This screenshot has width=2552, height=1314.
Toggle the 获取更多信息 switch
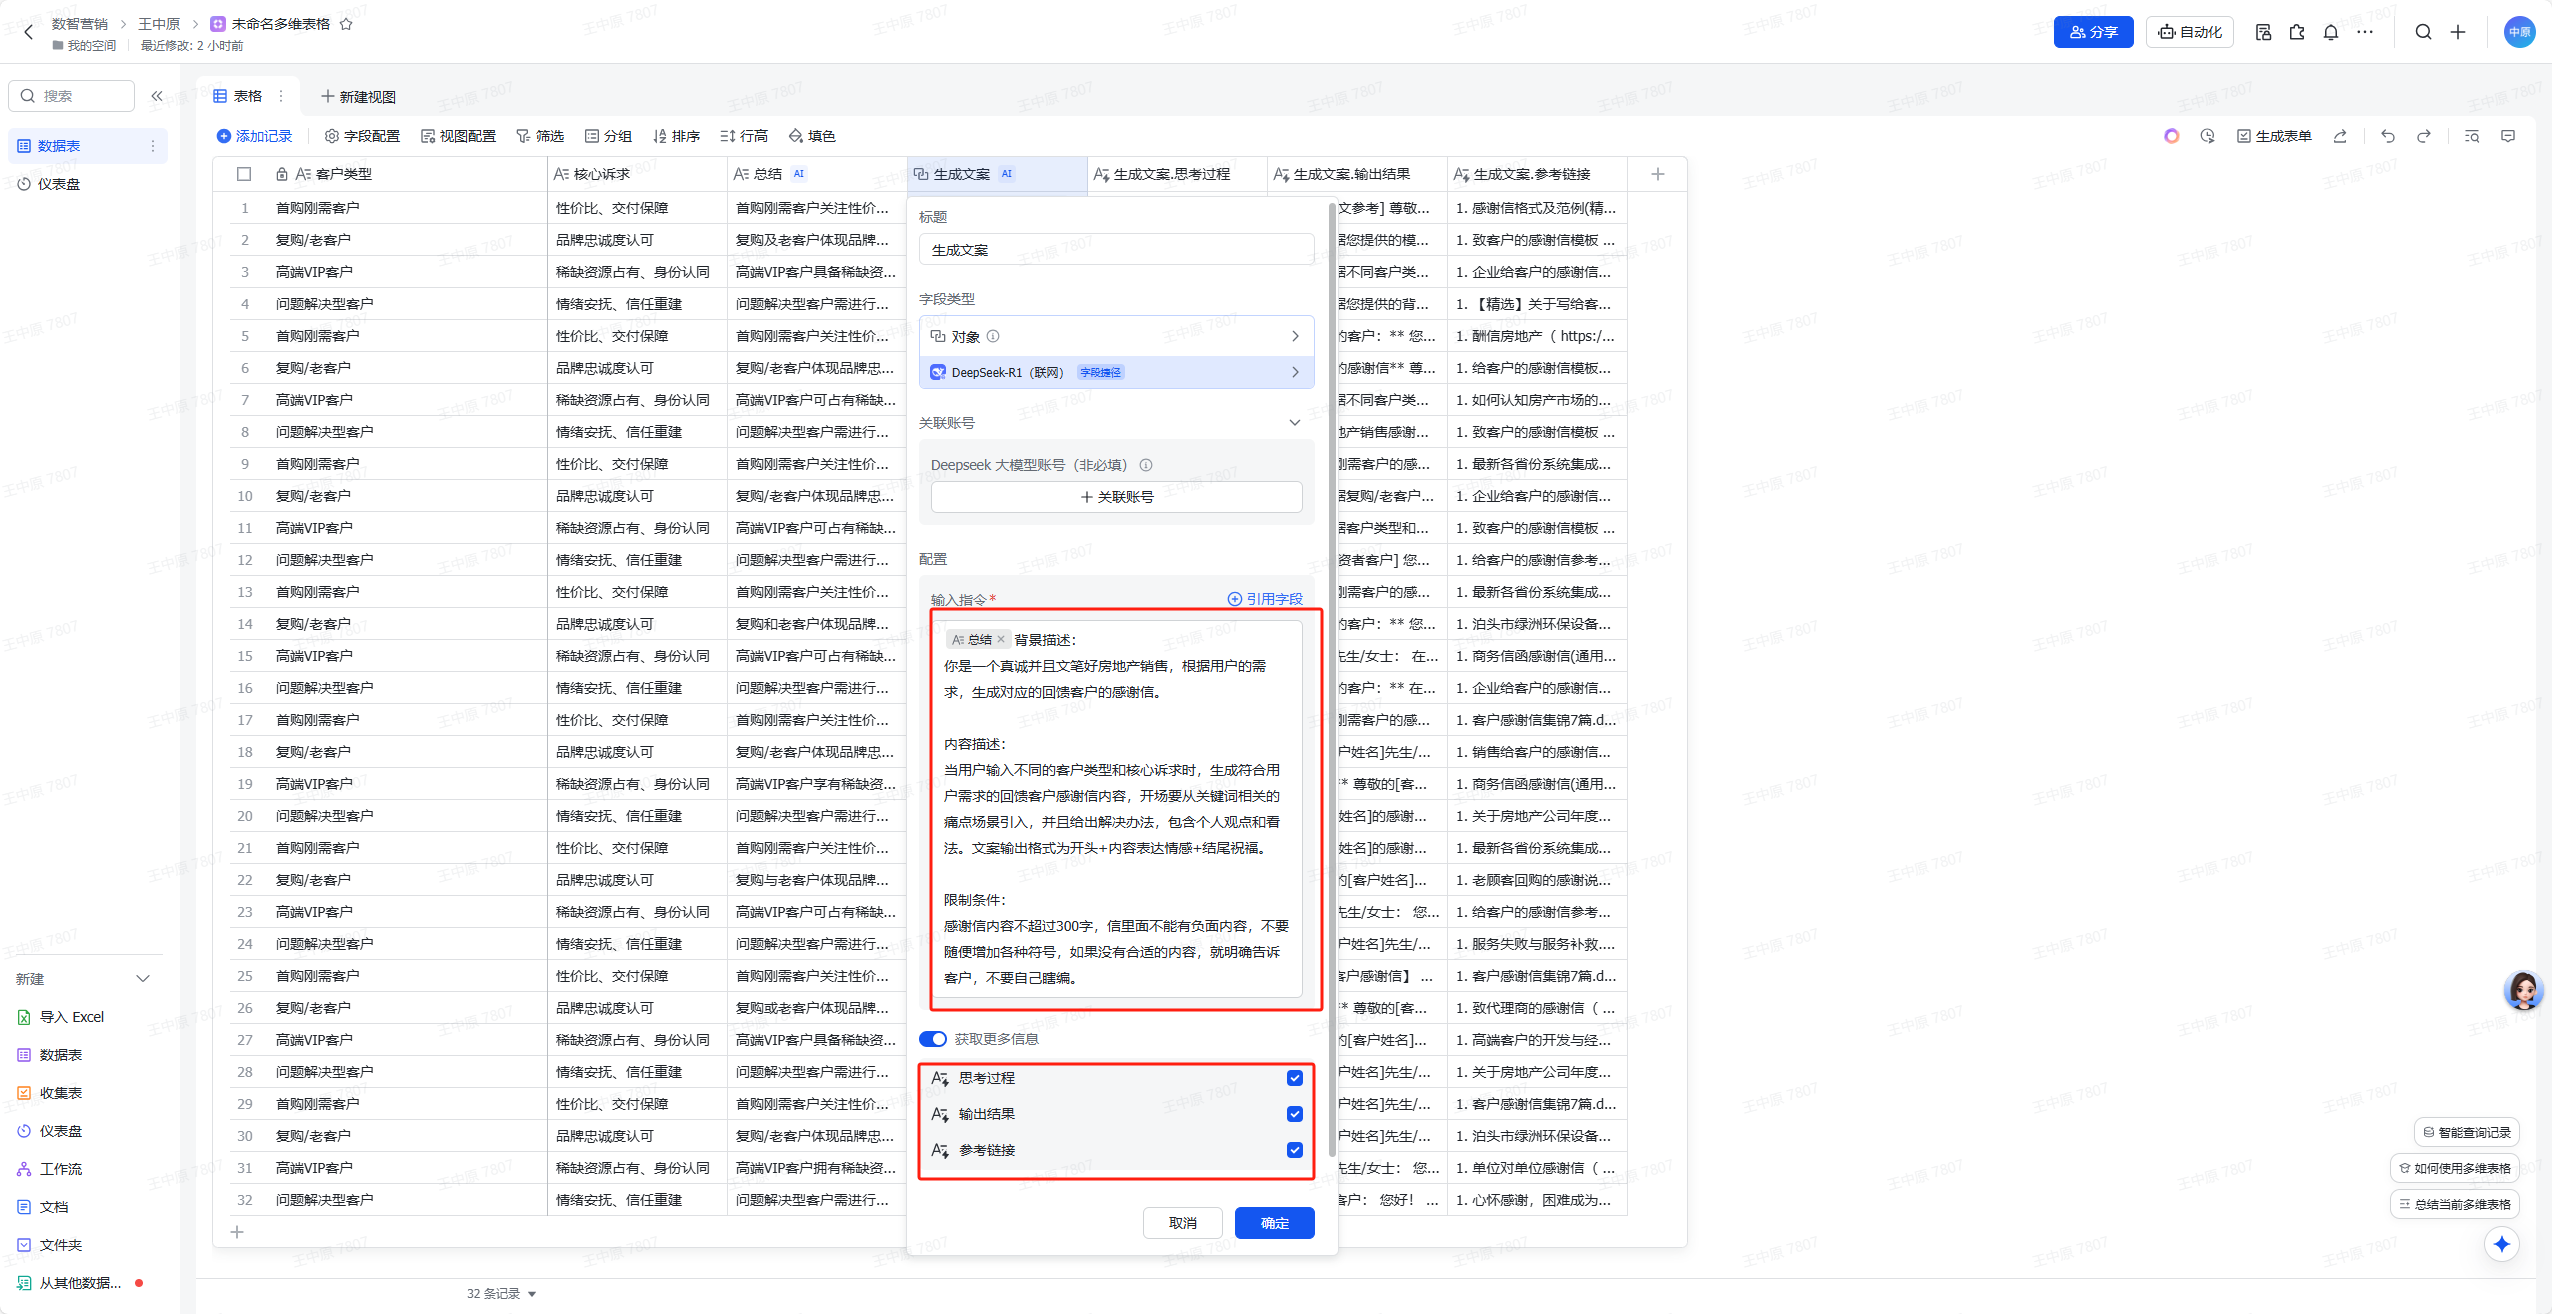point(933,1039)
